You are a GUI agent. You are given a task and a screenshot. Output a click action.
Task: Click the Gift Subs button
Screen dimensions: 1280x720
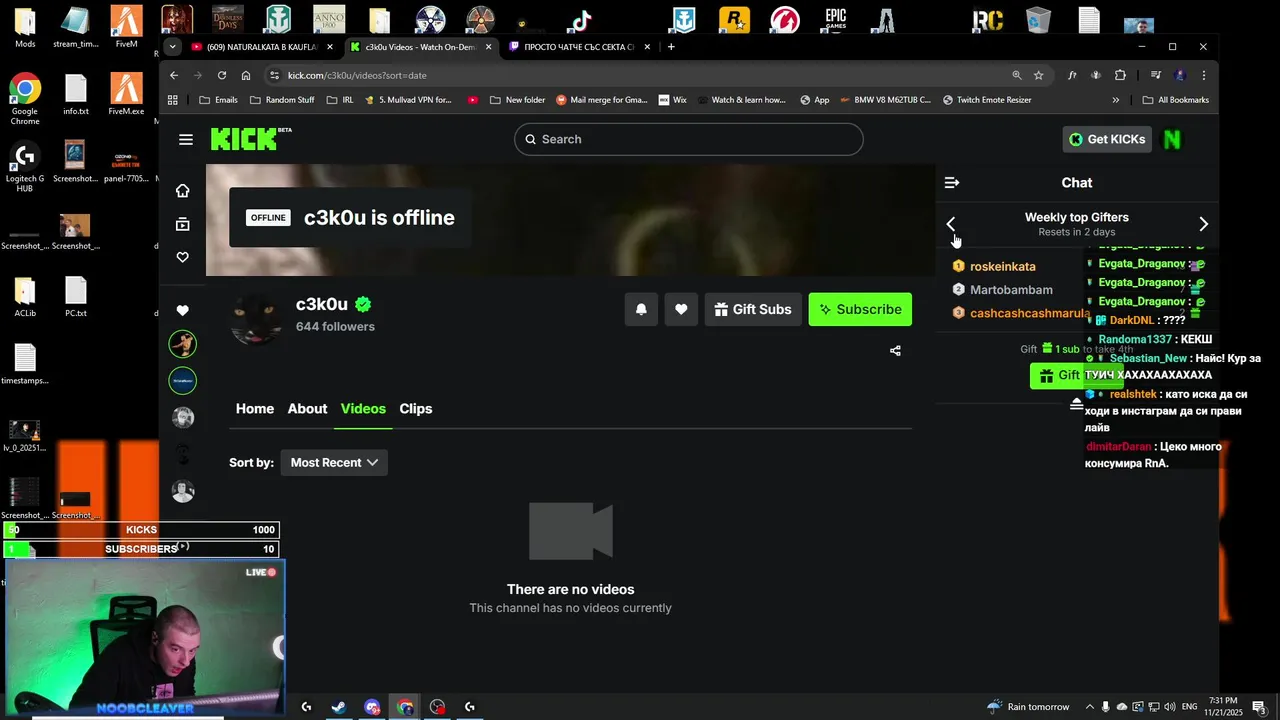click(753, 309)
